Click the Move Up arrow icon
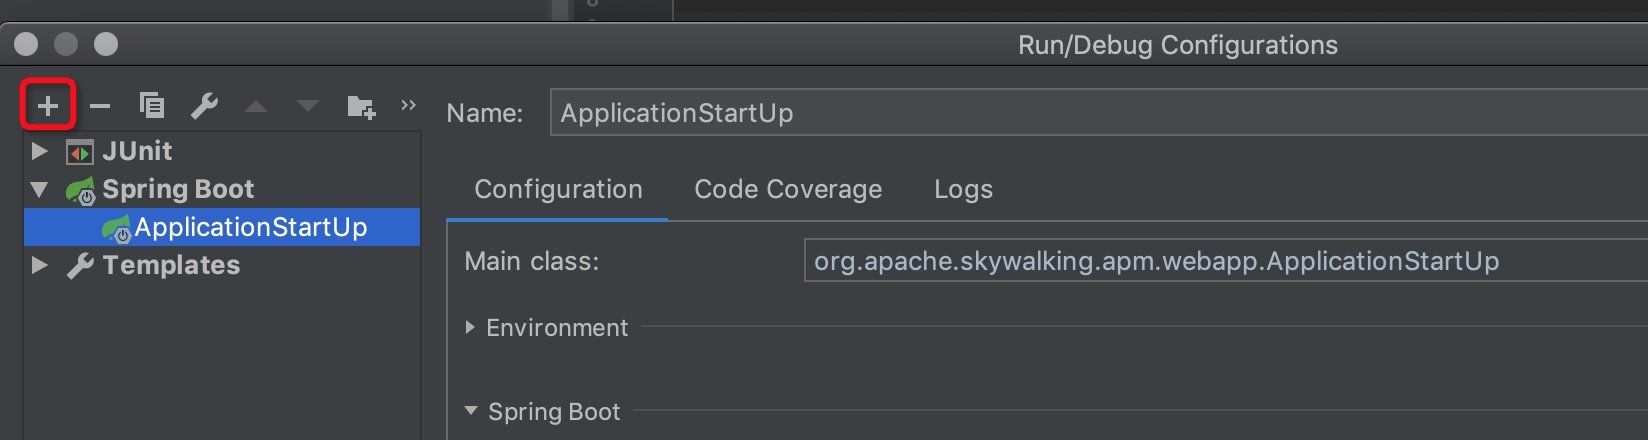This screenshot has width=1648, height=440. [x=256, y=106]
